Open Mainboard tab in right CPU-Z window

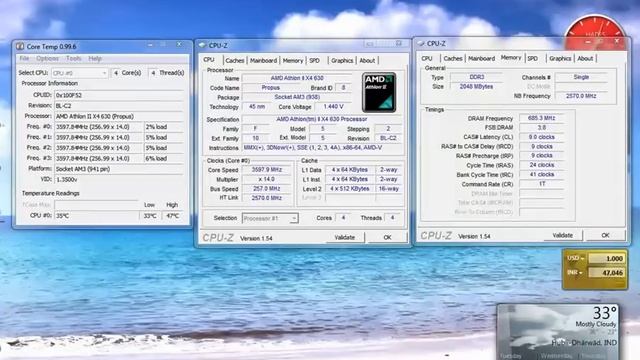click(x=481, y=58)
